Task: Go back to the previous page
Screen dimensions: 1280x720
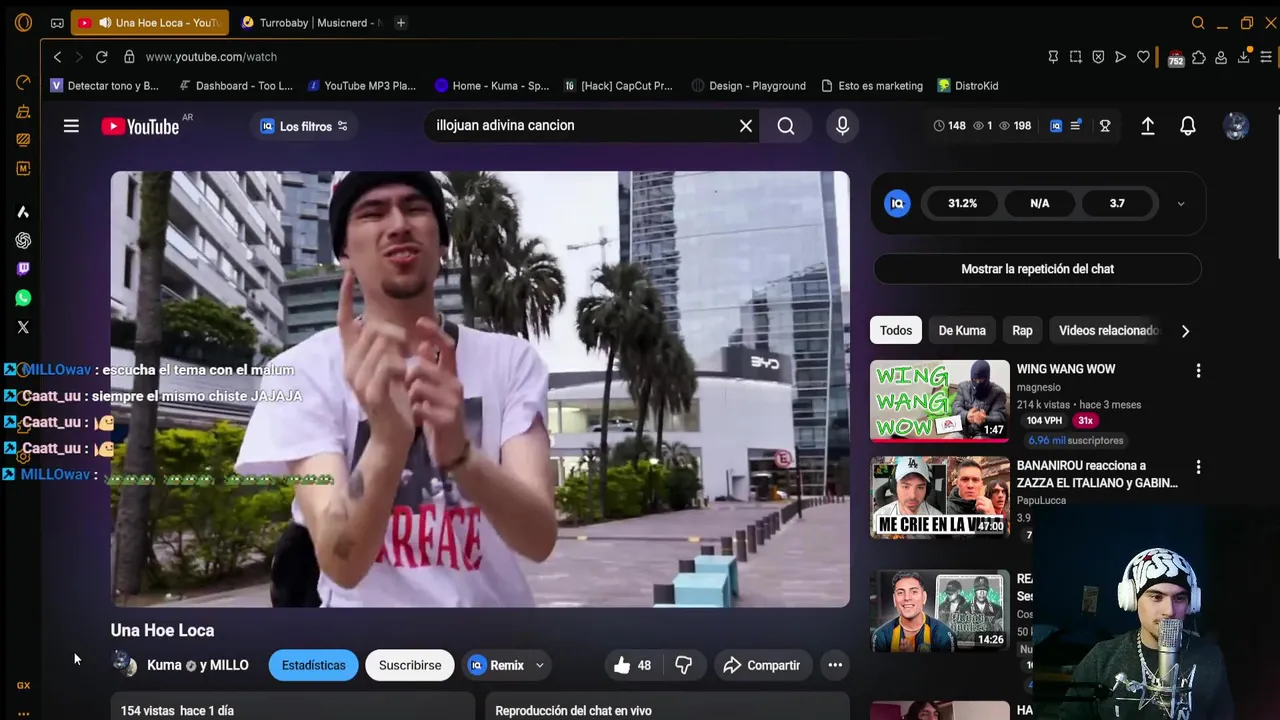Action: coord(57,57)
